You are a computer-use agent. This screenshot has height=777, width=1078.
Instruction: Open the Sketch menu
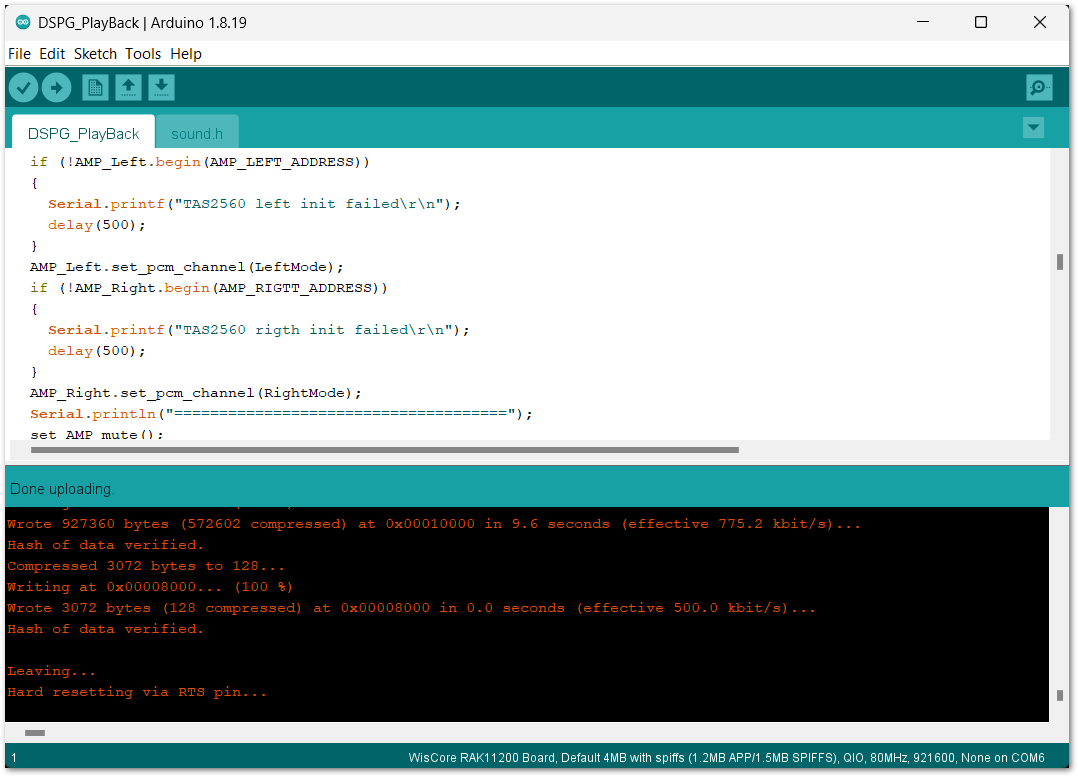coord(95,54)
